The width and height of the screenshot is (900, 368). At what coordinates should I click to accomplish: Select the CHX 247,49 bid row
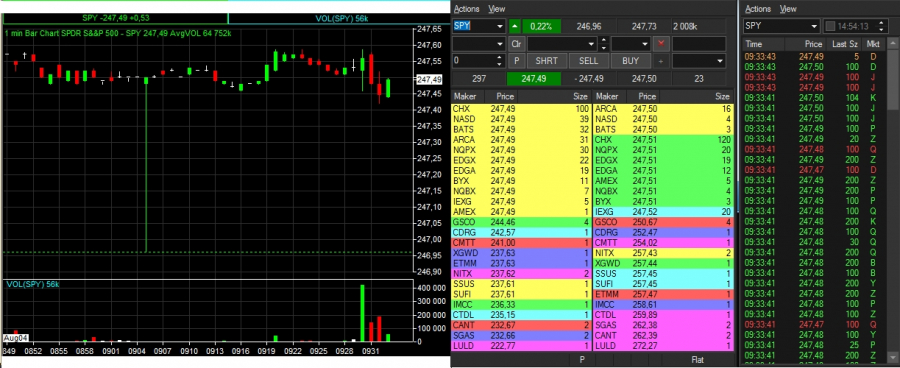(x=523, y=109)
